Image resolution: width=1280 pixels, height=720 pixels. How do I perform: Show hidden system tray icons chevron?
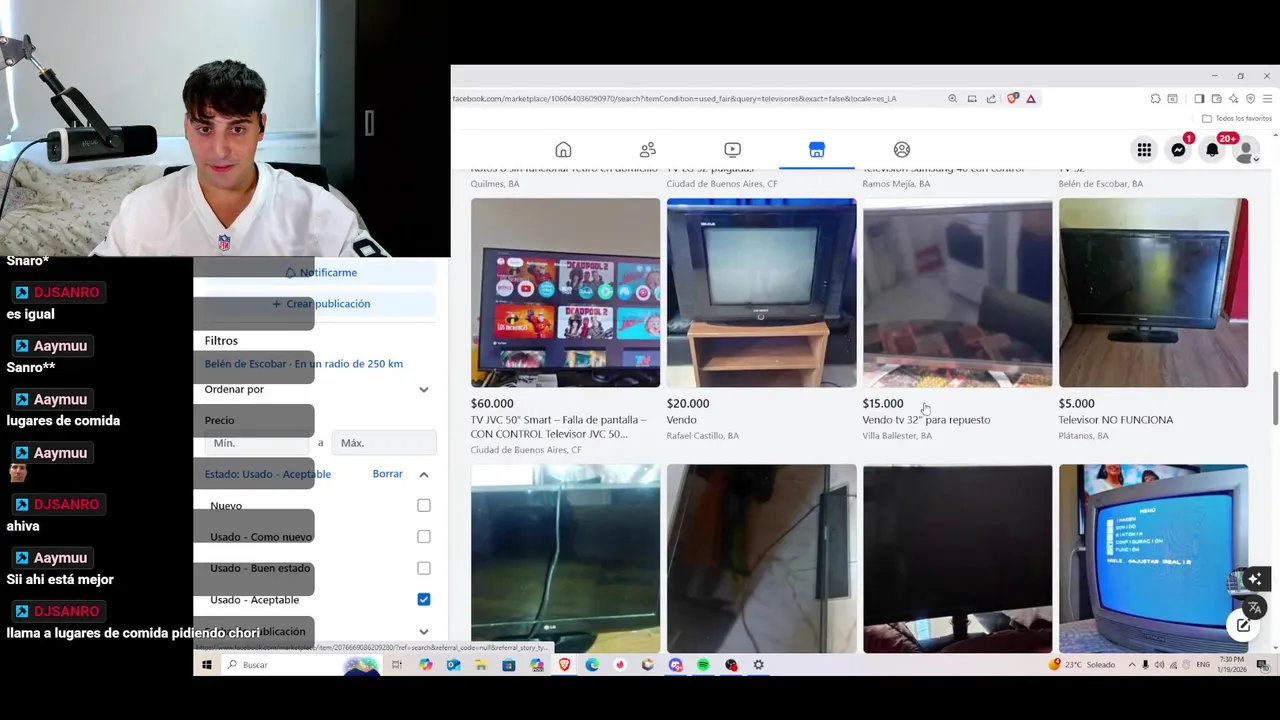click(x=1132, y=665)
